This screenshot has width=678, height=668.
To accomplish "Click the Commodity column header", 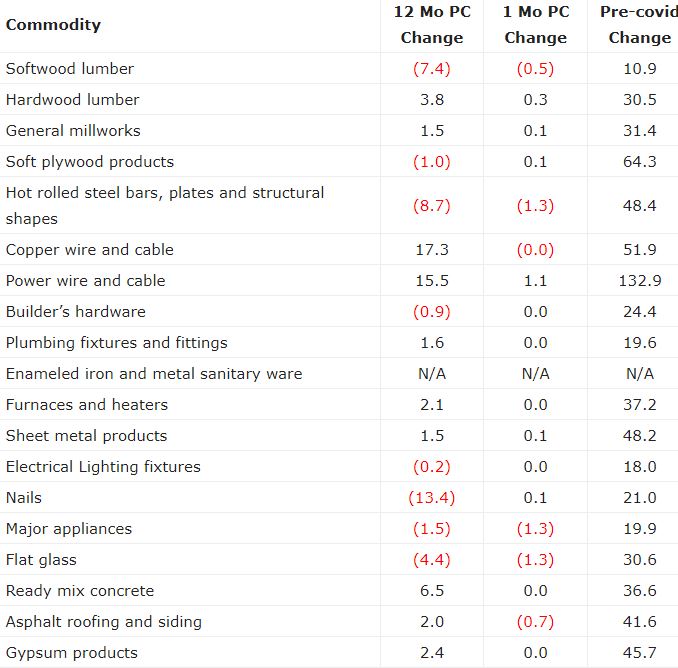I will [x=53, y=25].
